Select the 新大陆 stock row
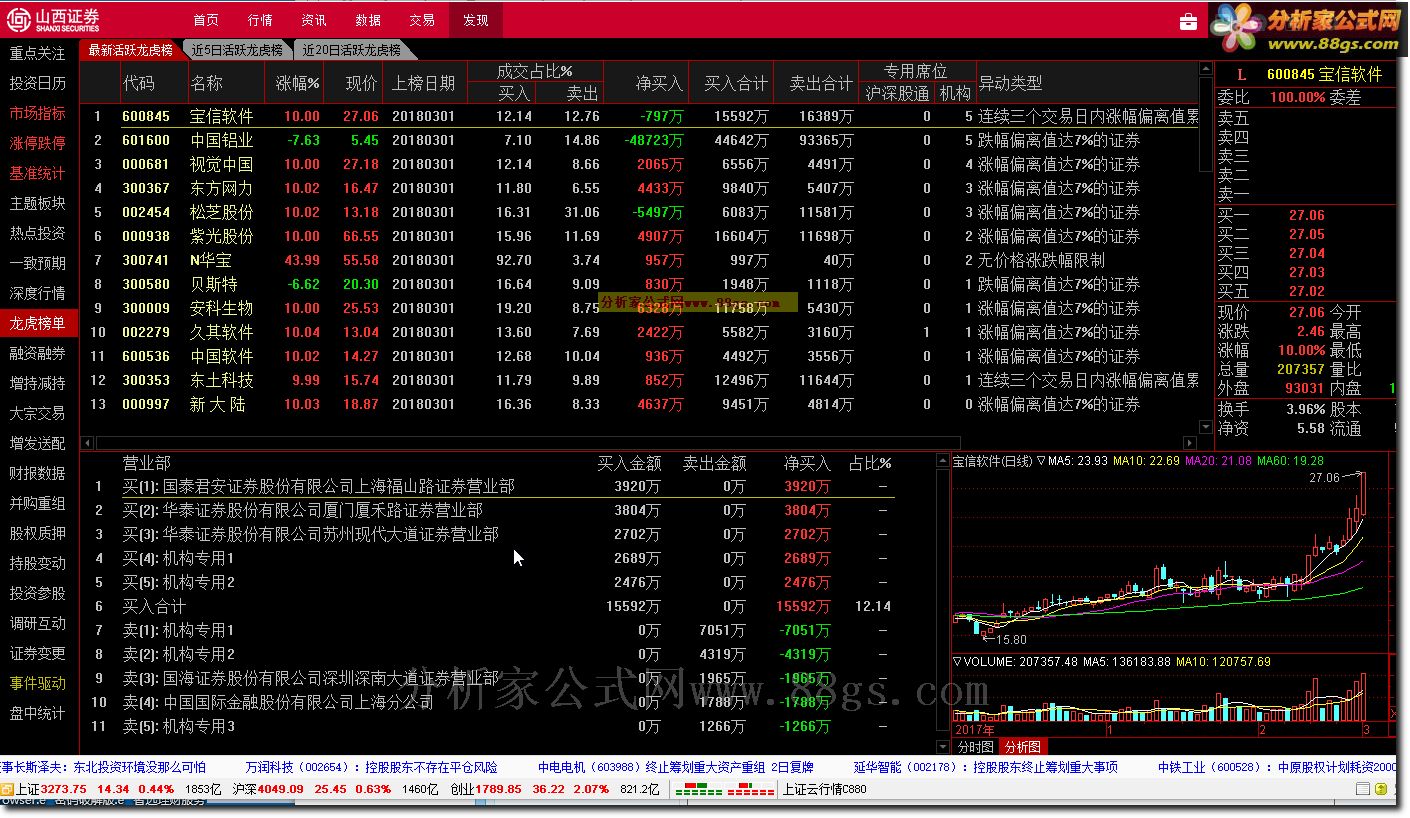This screenshot has height=818, width=1410. tap(640, 404)
